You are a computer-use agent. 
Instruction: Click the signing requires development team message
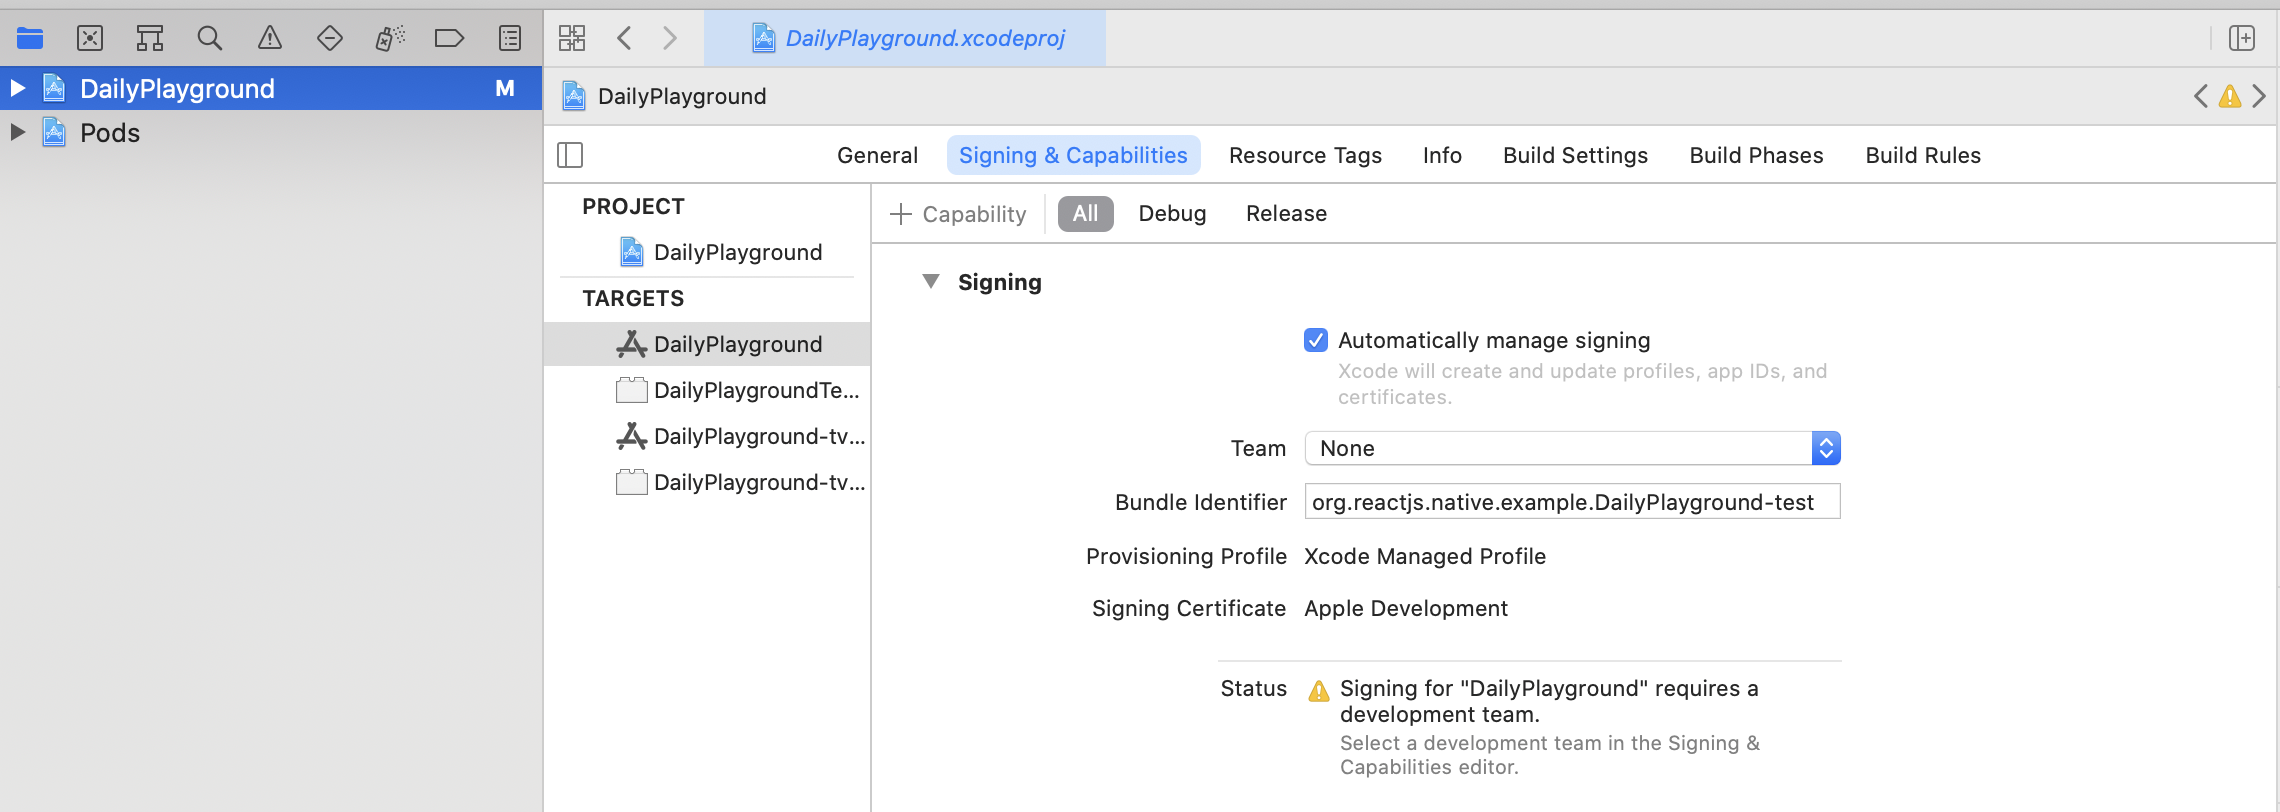(x=1549, y=701)
